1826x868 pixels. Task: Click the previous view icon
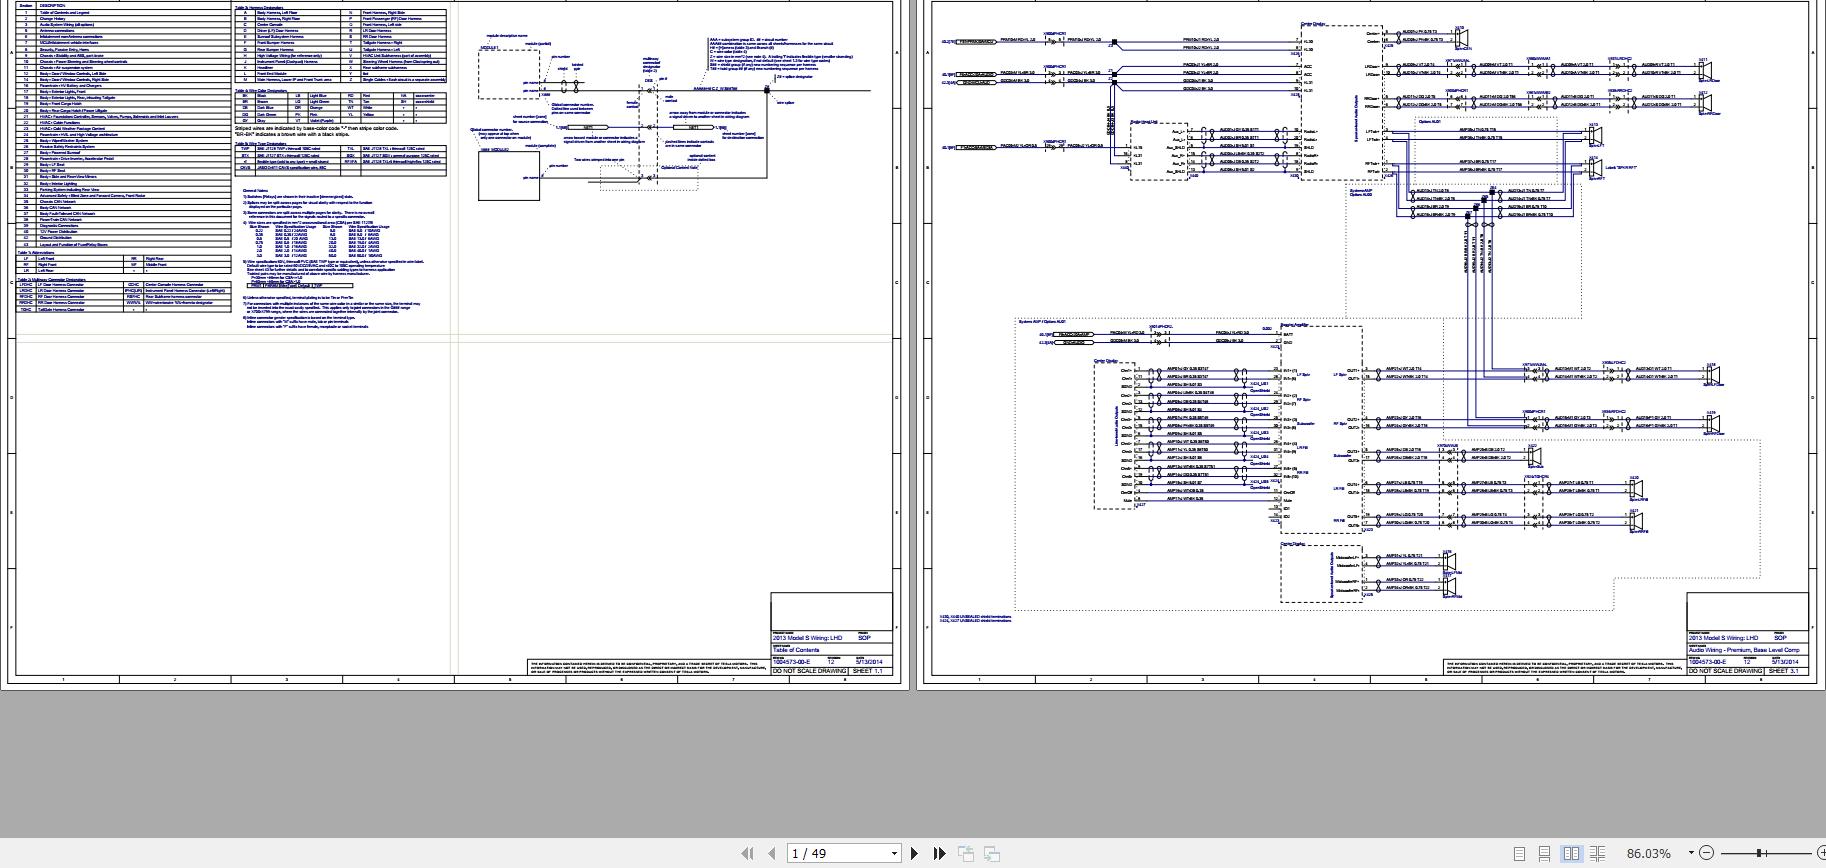coord(966,853)
